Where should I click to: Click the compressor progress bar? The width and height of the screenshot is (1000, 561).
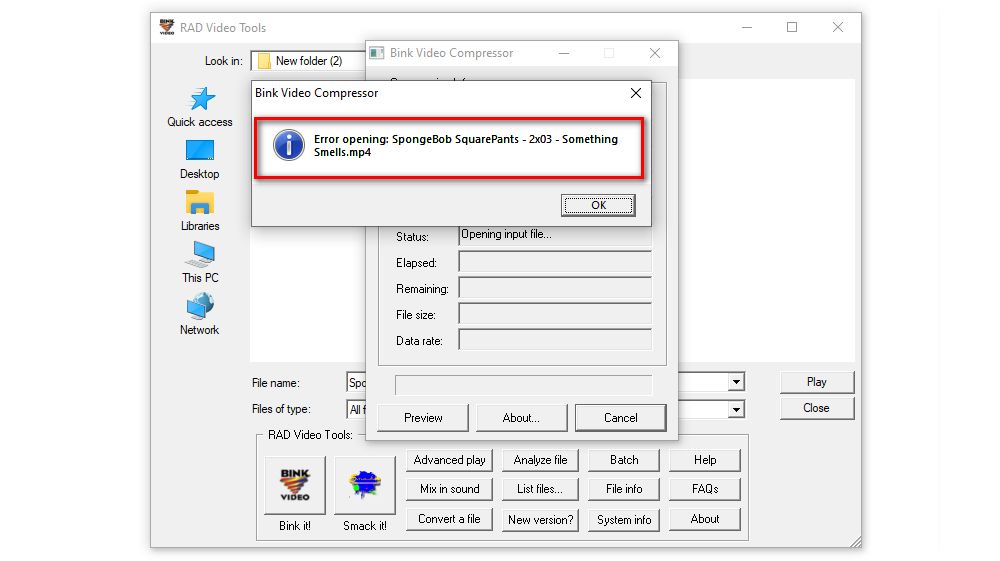[524, 385]
